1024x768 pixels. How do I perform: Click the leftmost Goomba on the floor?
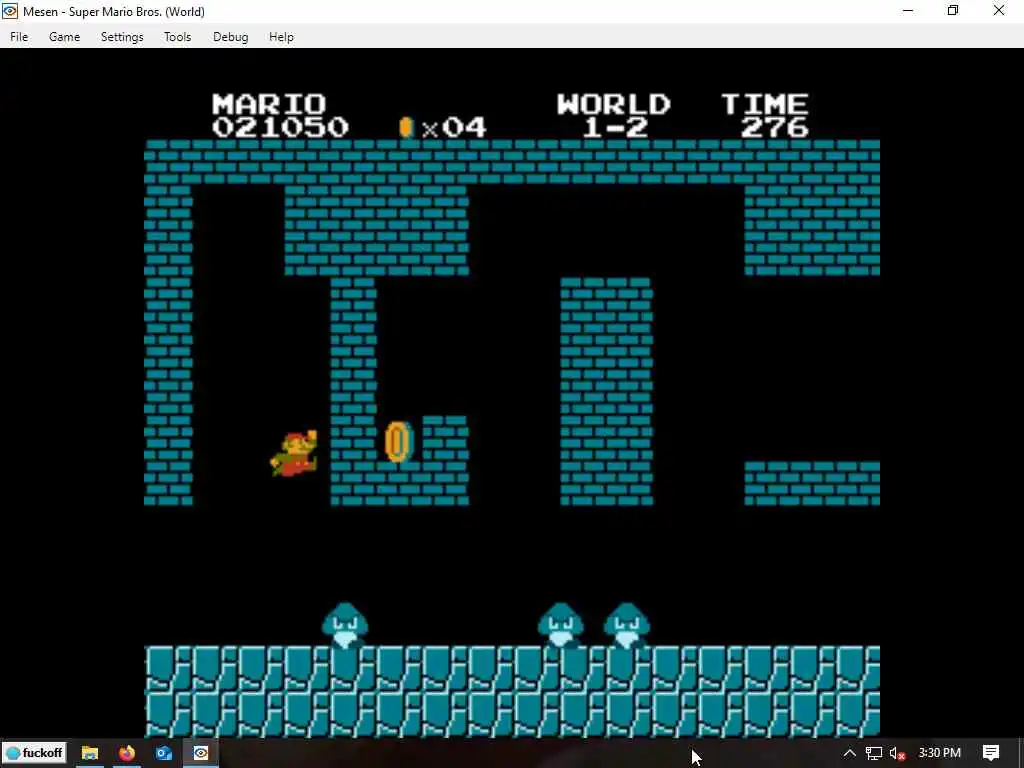345,625
